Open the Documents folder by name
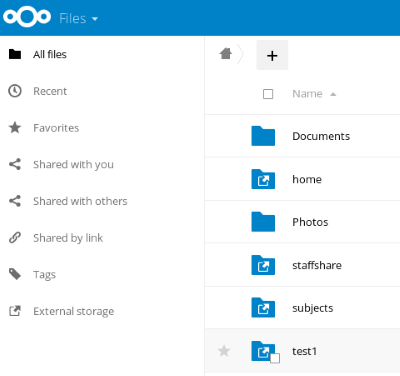The image size is (400, 376). 321,136
